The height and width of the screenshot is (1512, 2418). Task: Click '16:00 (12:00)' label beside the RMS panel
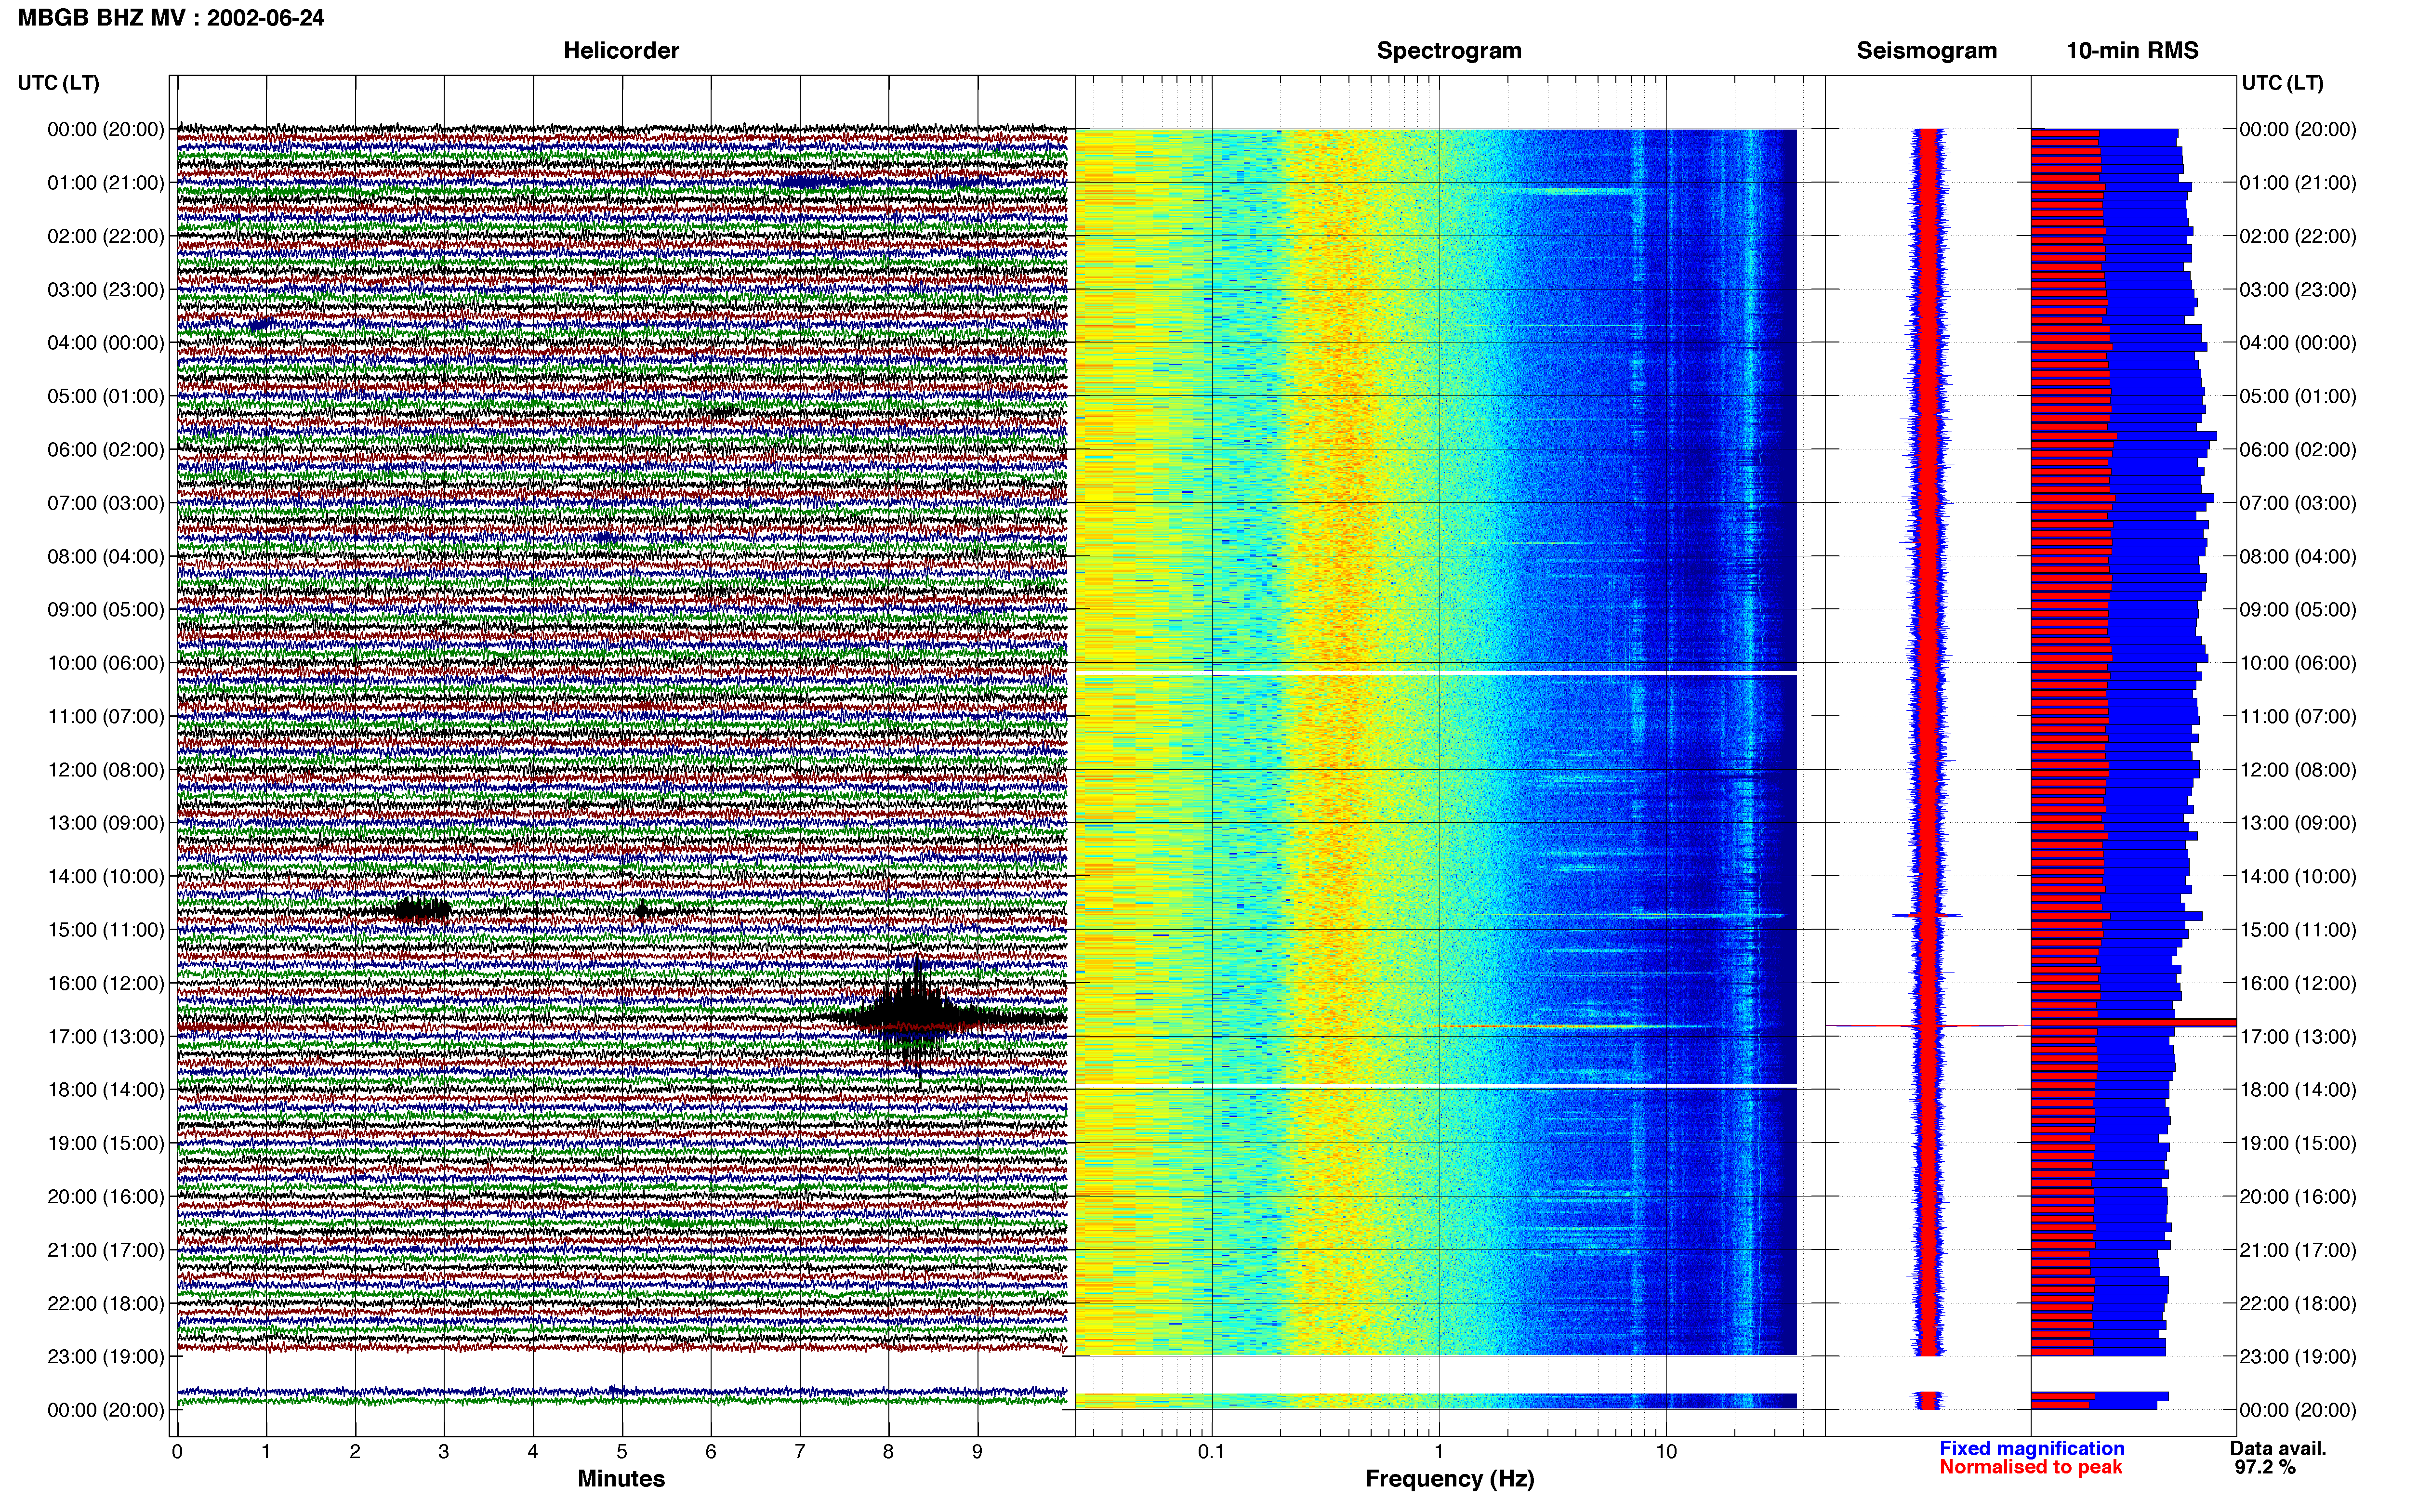pos(2298,983)
